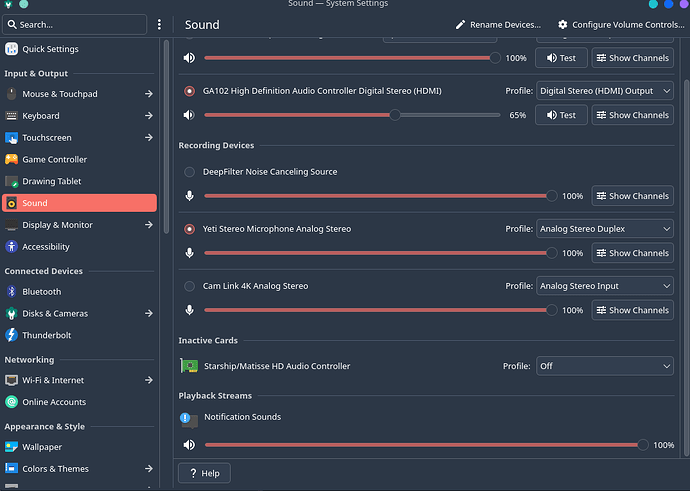The image size is (690, 491).
Task: Click the Cam Link 4K volume slider
Action: tap(381, 310)
